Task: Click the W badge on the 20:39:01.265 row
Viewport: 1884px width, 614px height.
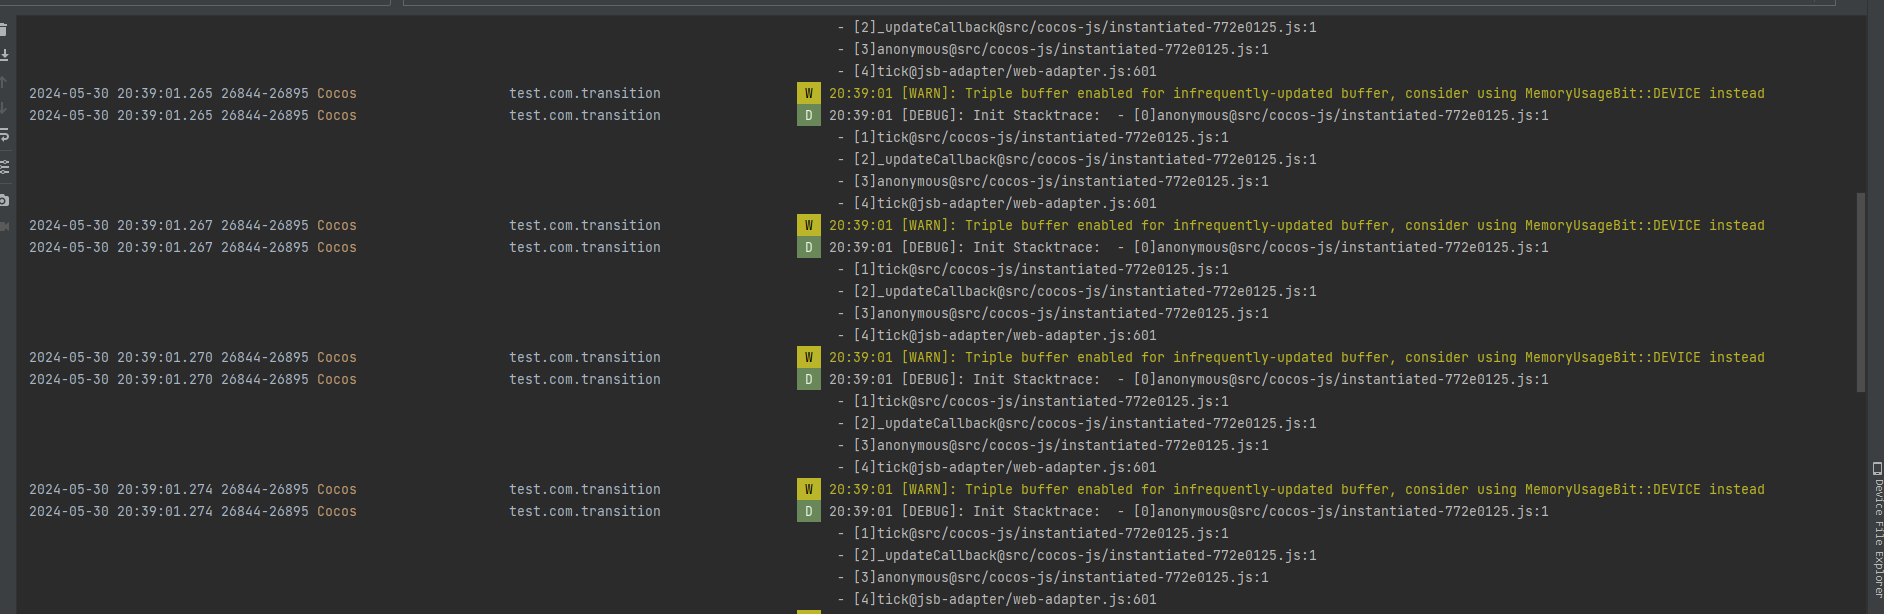Action: coord(808,93)
